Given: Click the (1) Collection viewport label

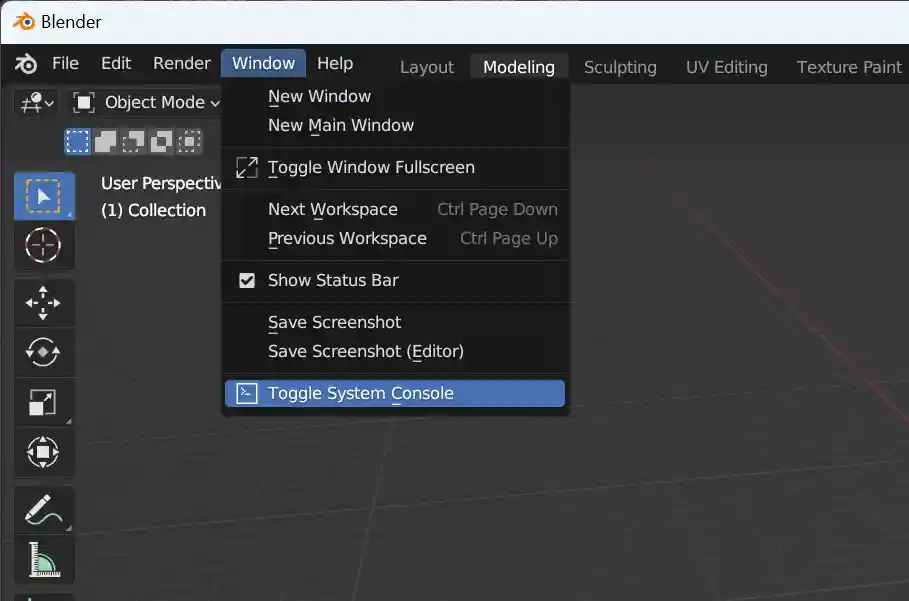Looking at the screenshot, I should click(154, 210).
